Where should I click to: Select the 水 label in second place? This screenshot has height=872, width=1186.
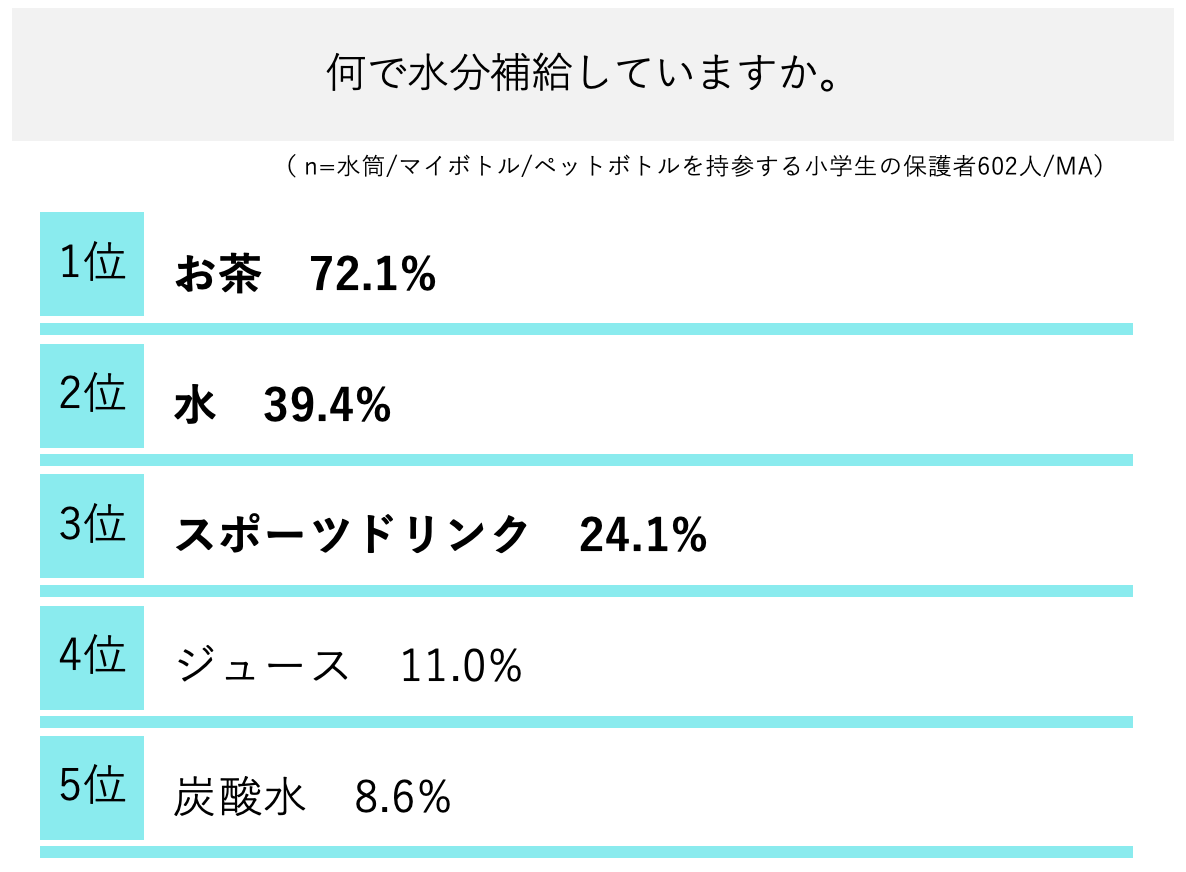point(196,406)
